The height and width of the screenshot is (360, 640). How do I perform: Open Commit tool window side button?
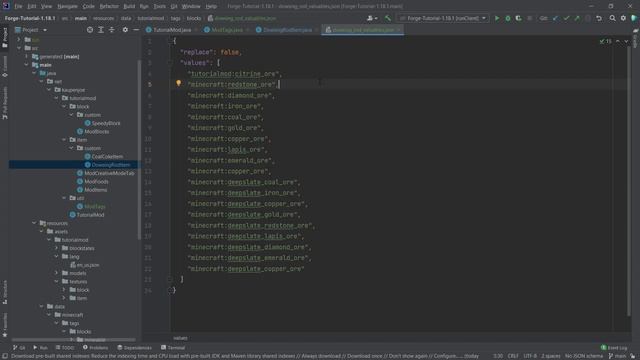pos(4,67)
